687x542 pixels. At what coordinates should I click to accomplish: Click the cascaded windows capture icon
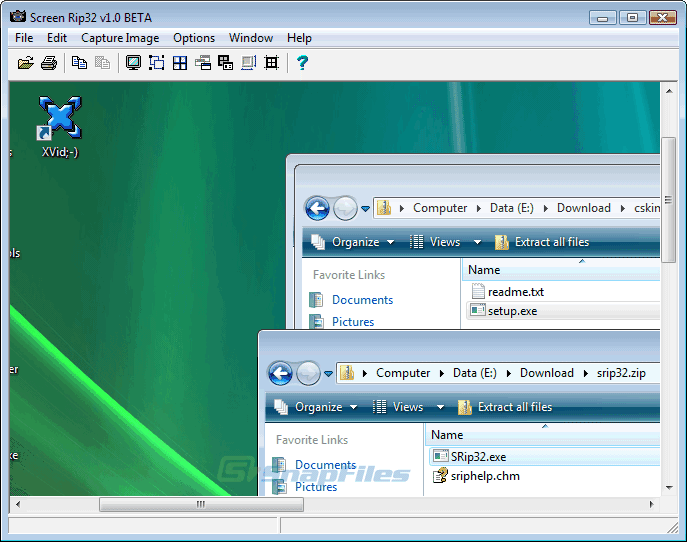[203, 63]
